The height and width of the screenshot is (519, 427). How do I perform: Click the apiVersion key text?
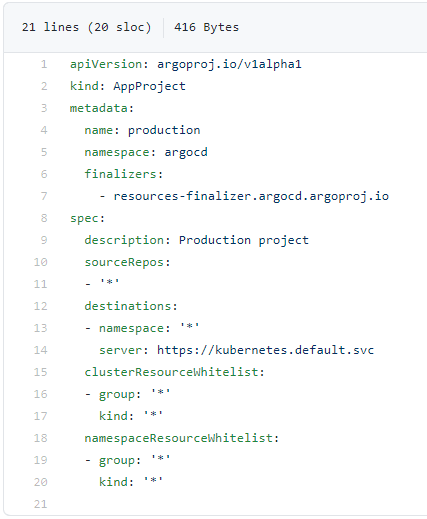(x=106, y=64)
